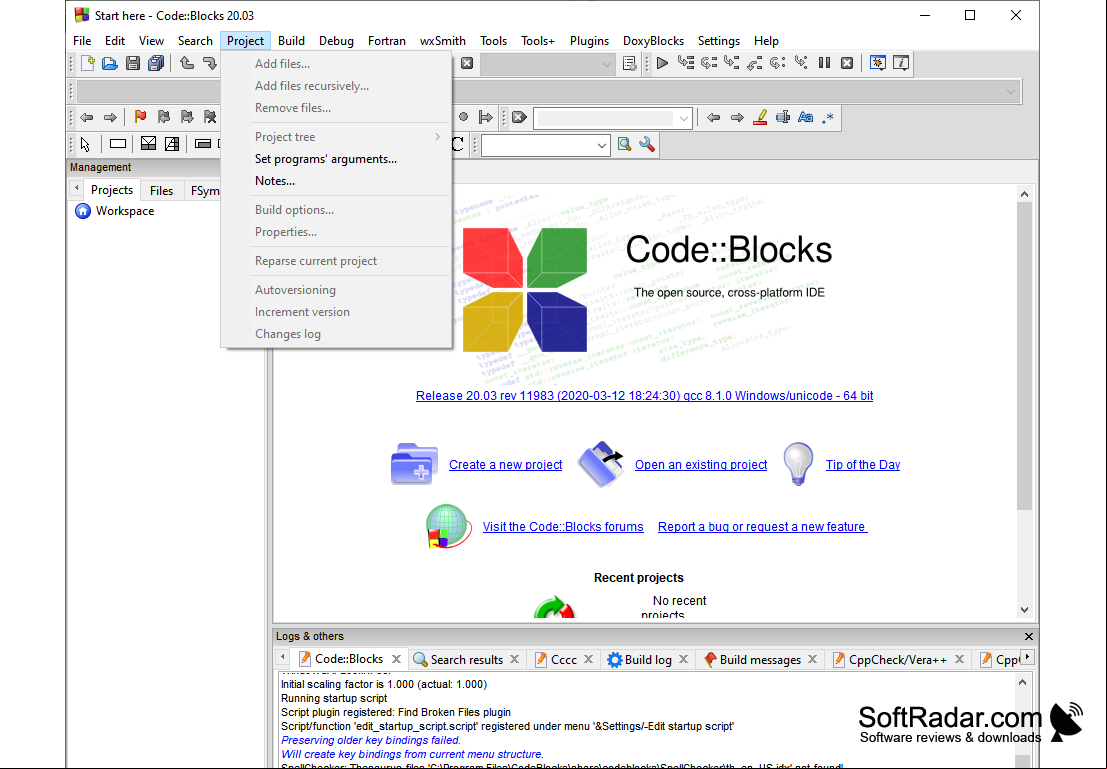
Task: Click Report a bug or request link
Action: [762, 527]
